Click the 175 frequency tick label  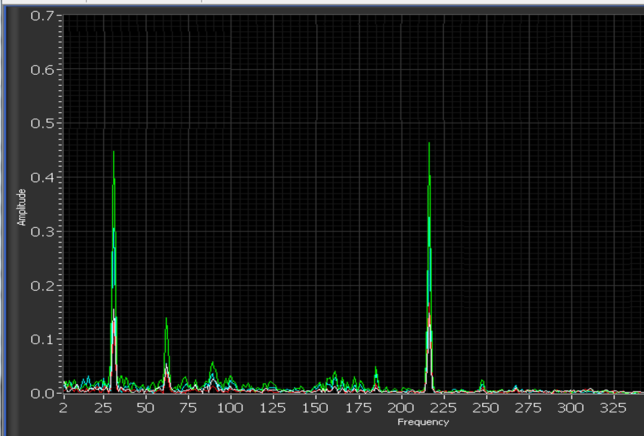(358, 408)
